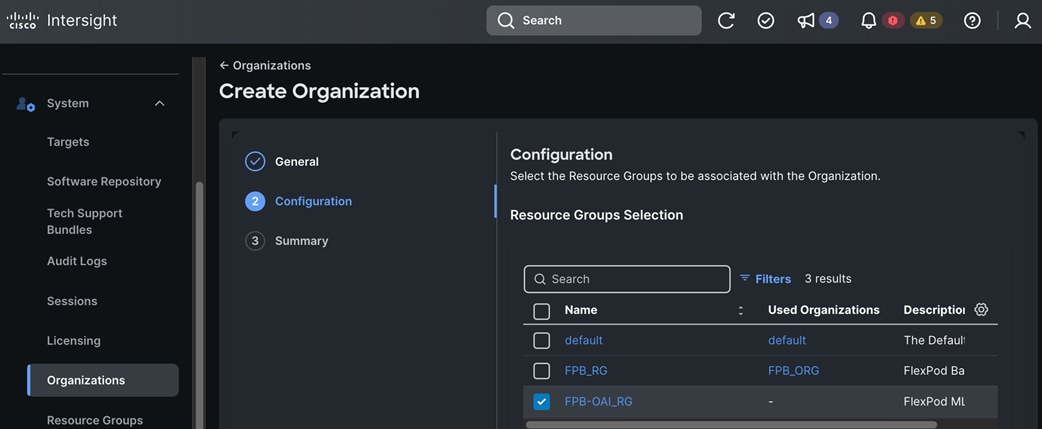Open the alarms bell icon
Viewport: 1042px width, 429px height.
pyautogui.click(x=869, y=21)
